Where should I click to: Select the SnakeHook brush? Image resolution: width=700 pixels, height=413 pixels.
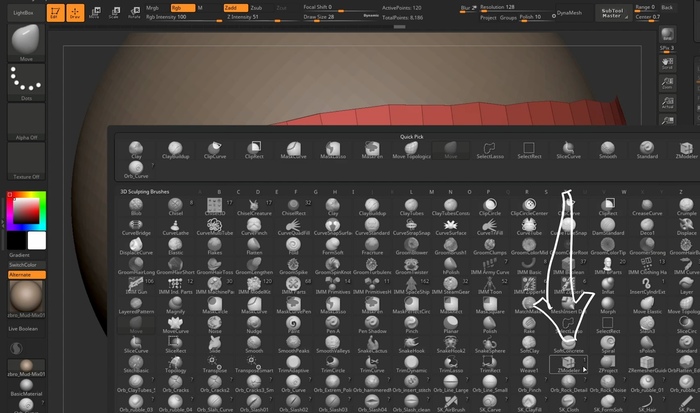tap(411, 344)
